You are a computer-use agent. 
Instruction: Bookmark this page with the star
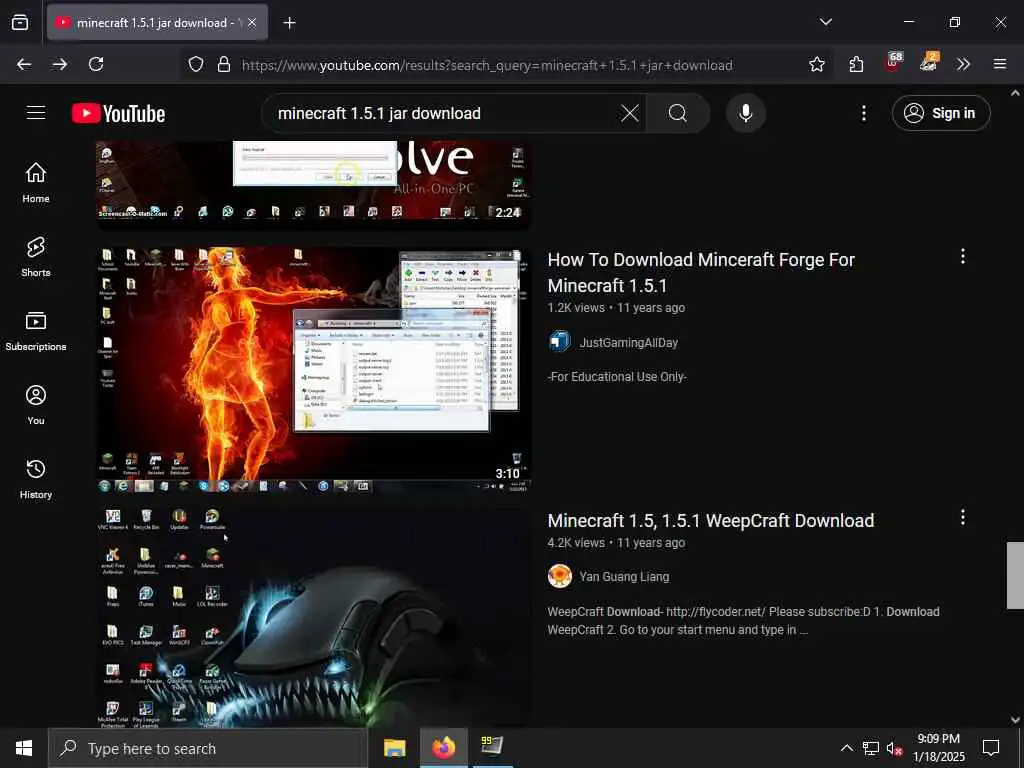[x=816, y=64]
